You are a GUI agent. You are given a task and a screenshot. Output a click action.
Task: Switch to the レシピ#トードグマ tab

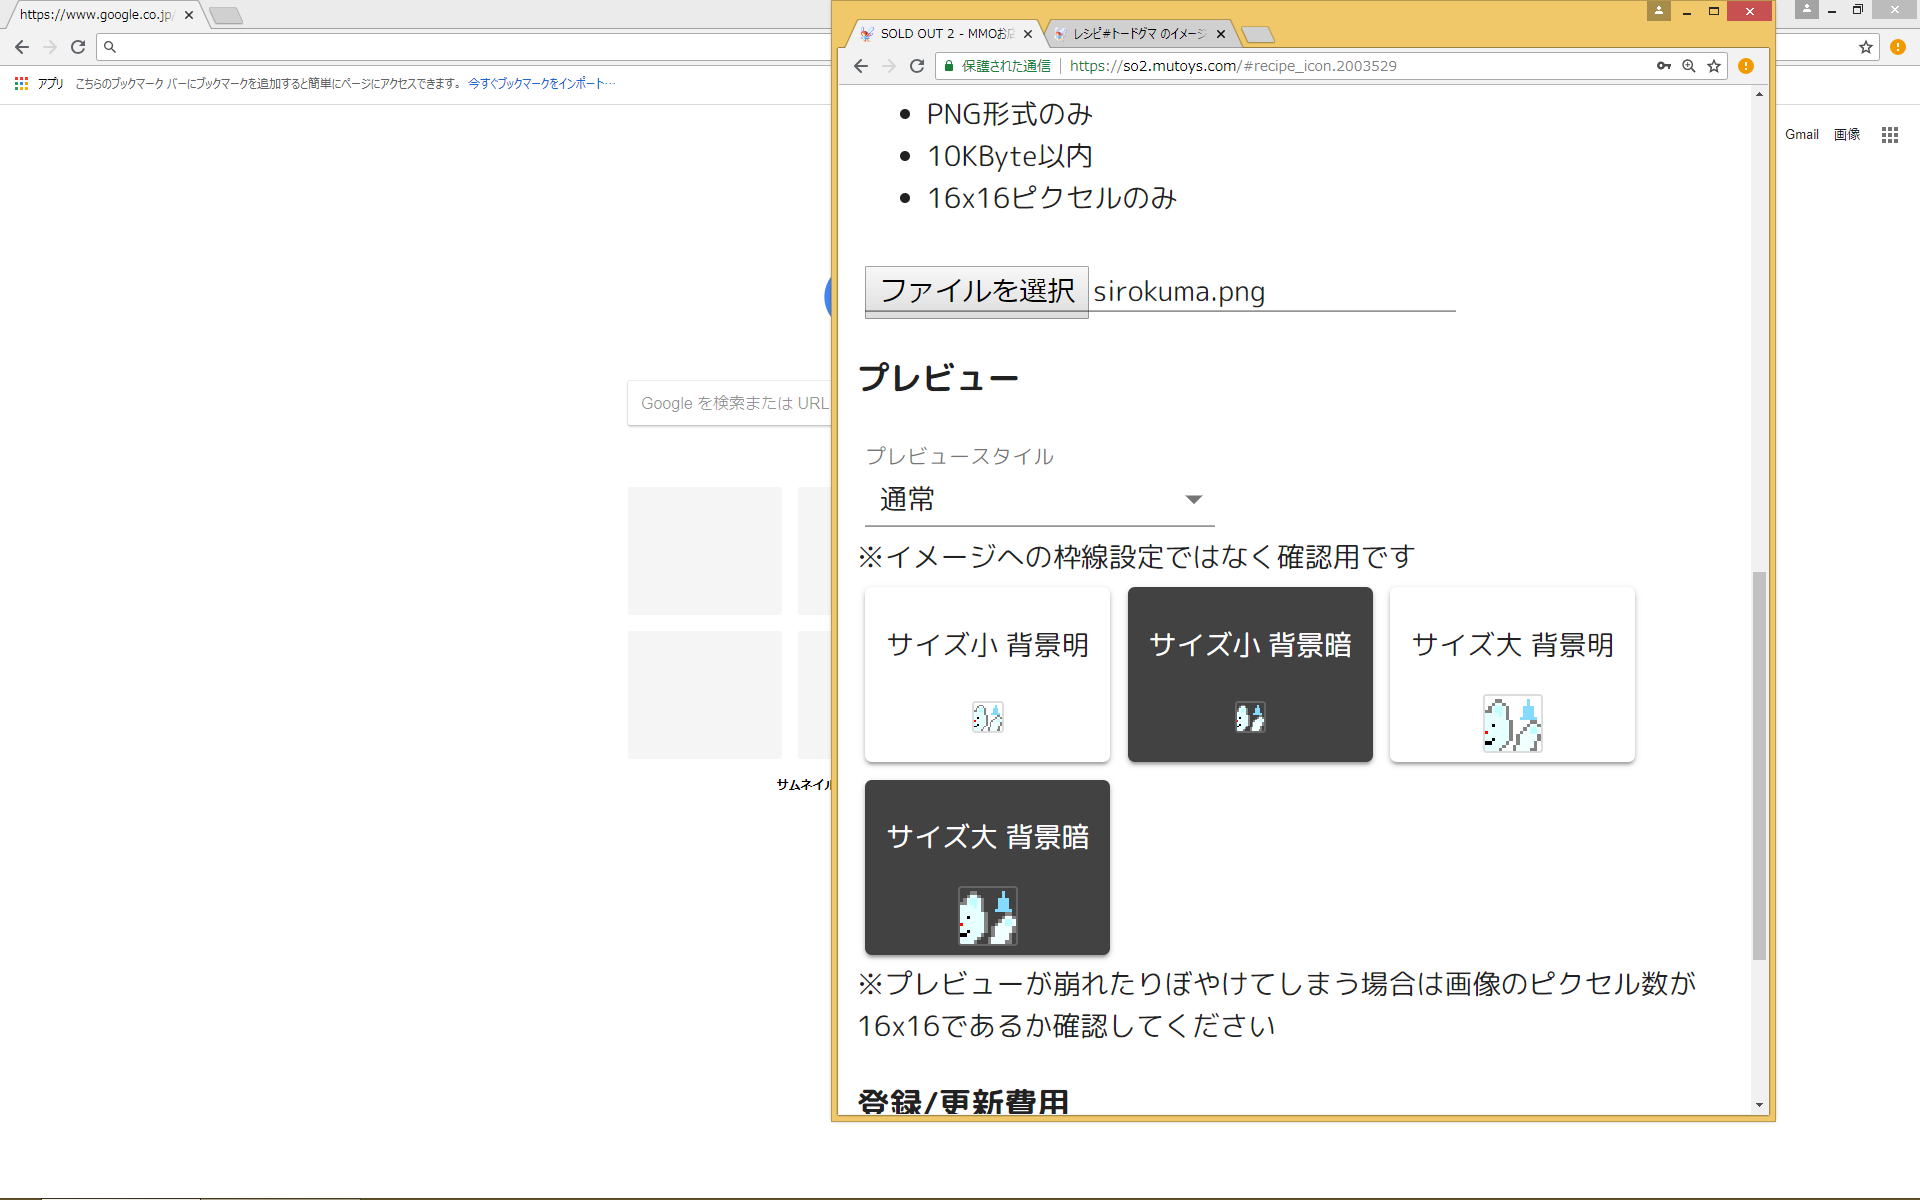(x=1139, y=34)
